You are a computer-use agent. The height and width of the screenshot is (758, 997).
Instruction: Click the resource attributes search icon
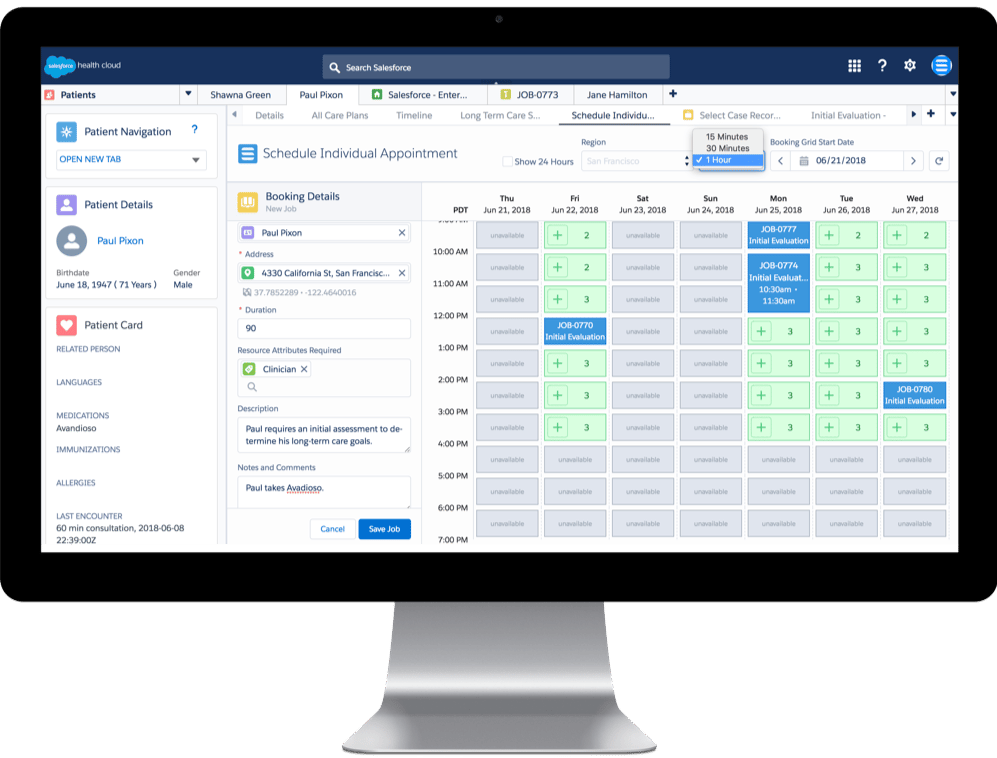tap(252, 387)
